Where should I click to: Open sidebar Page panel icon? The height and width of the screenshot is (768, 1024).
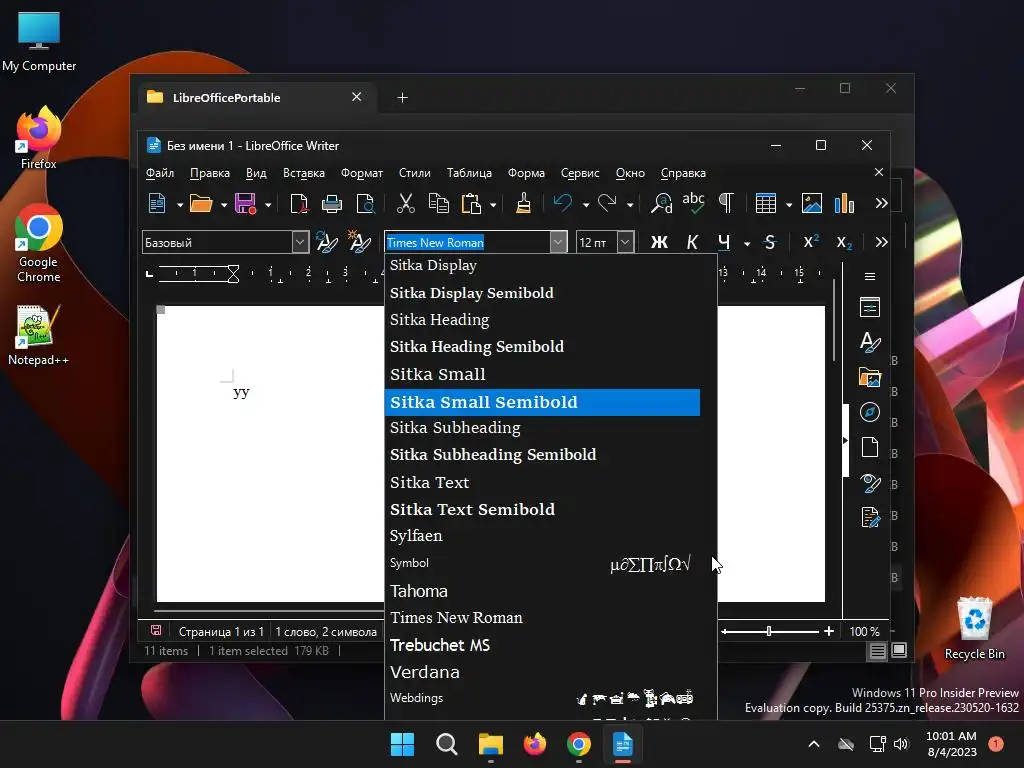click(x=870, y=447)
